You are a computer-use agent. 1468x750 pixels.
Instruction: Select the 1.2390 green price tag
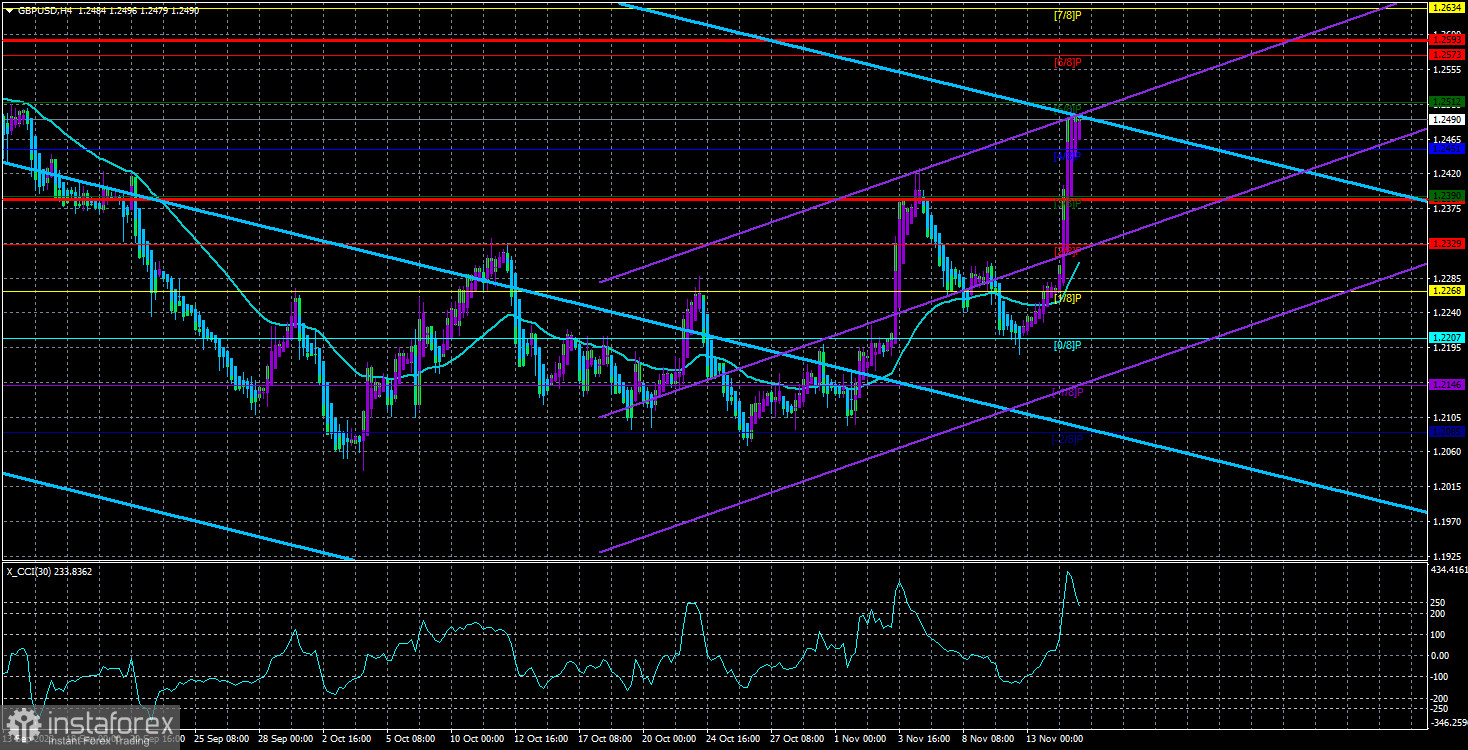click(1447, 196)
